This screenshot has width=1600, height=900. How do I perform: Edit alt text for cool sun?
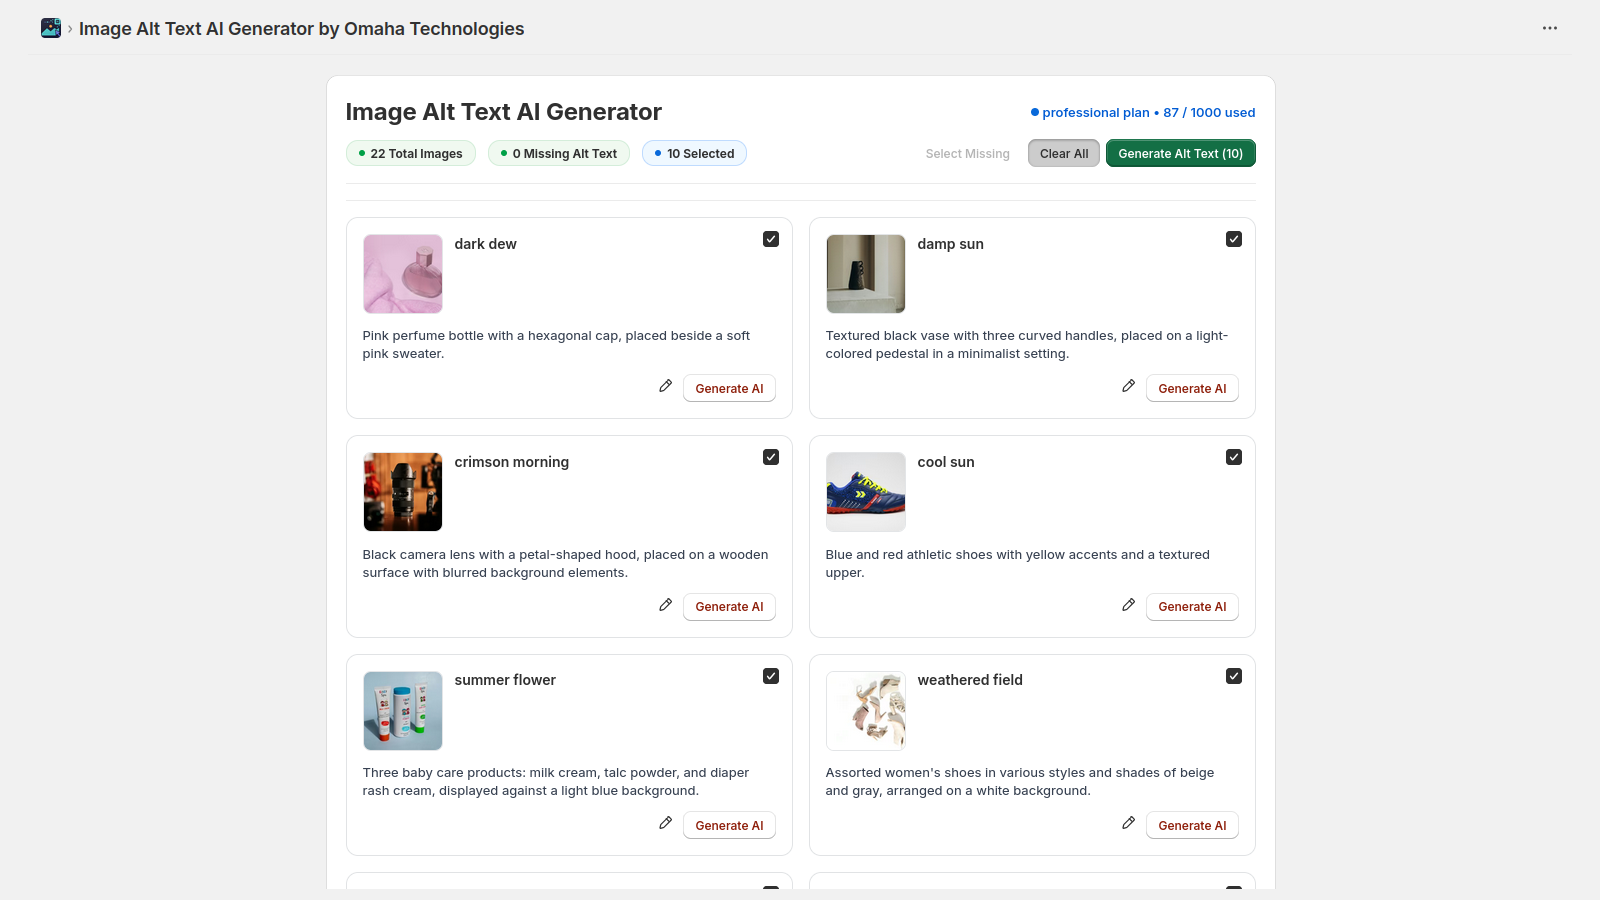coord(1128,605)
